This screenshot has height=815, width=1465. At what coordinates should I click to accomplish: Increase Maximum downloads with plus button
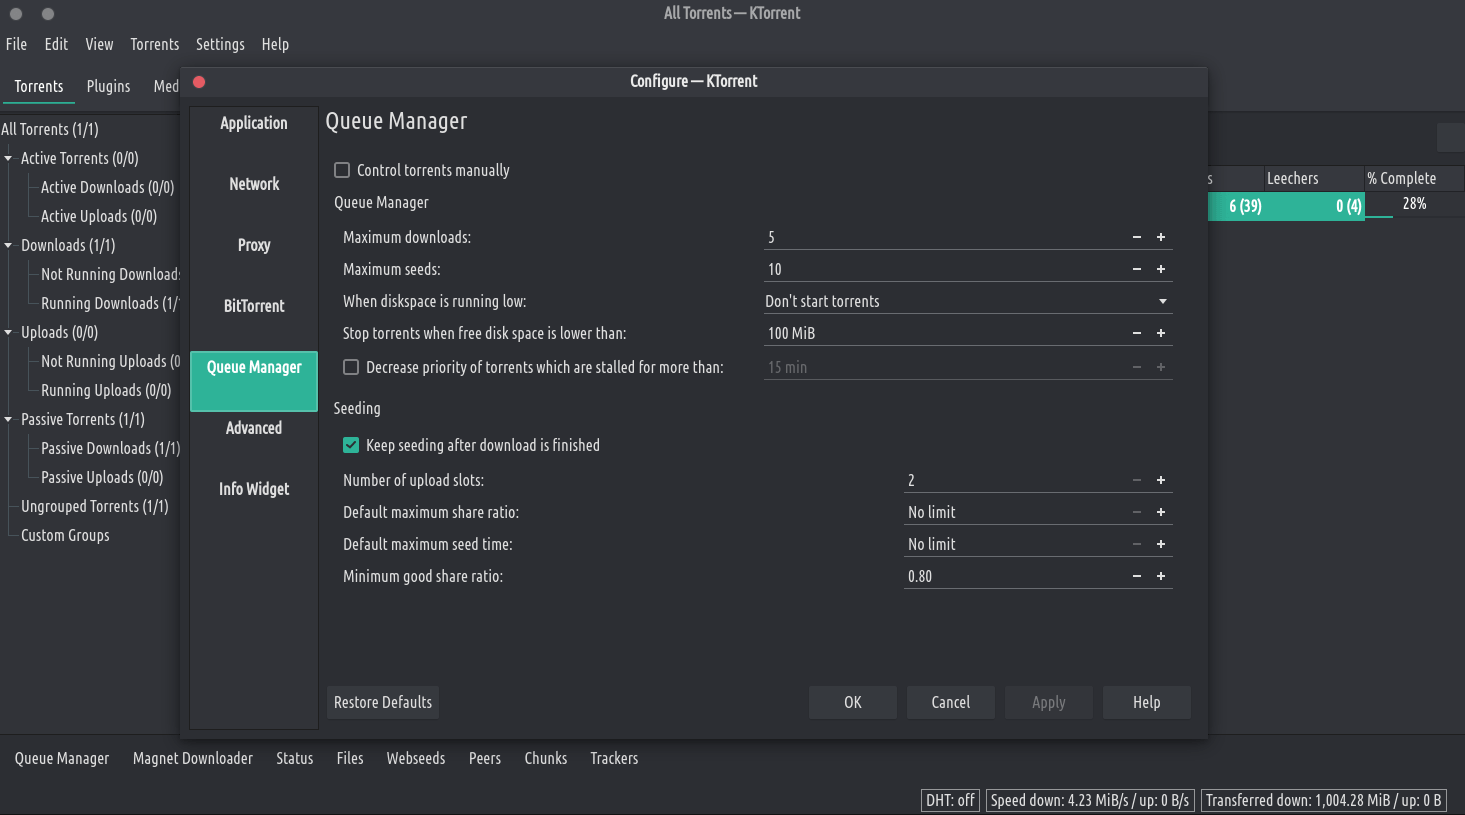(1161, 237)
